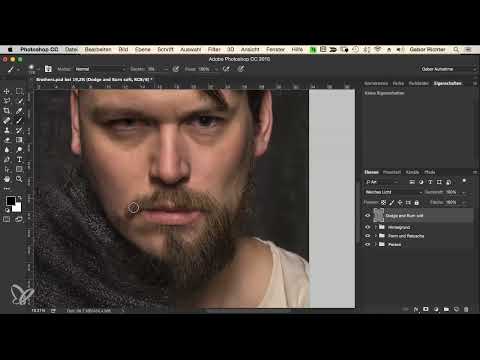Open the brush settings panel from options bar
This screenshot has height=360, width=480.
click(x=48, y=69)
